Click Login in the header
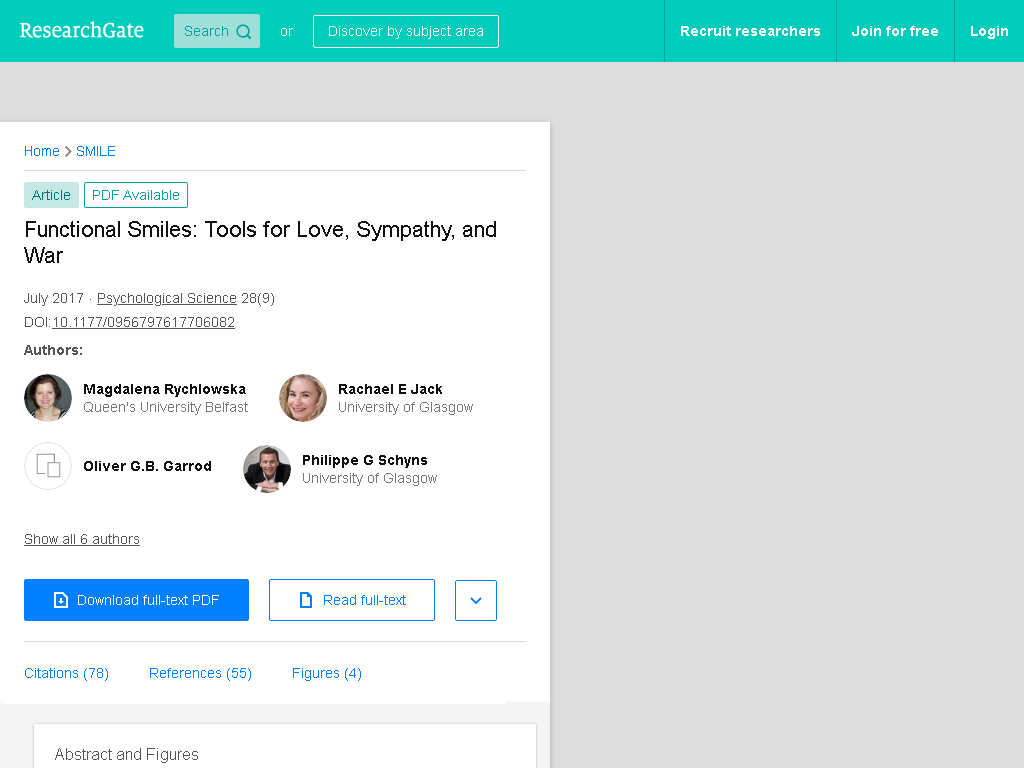Screen dimensions: 1024x768 click(989, 31)
